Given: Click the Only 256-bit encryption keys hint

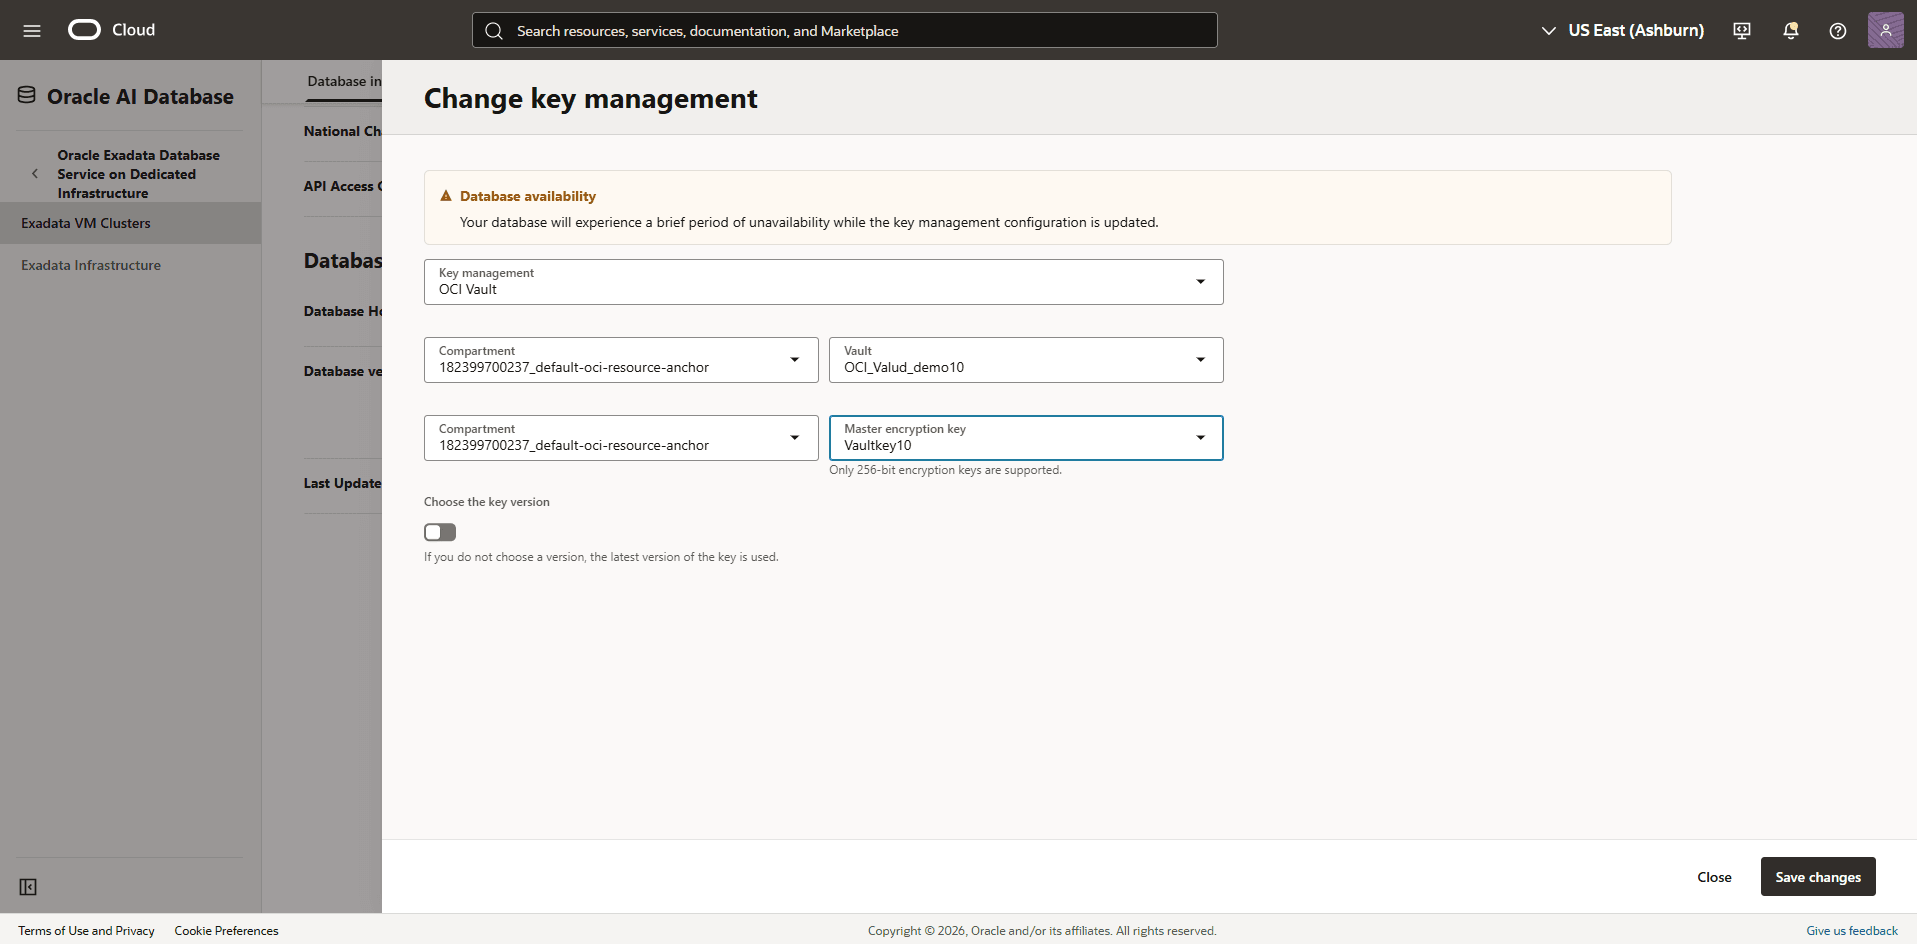Looking at the screenshot, I should [x=945, y=470].
